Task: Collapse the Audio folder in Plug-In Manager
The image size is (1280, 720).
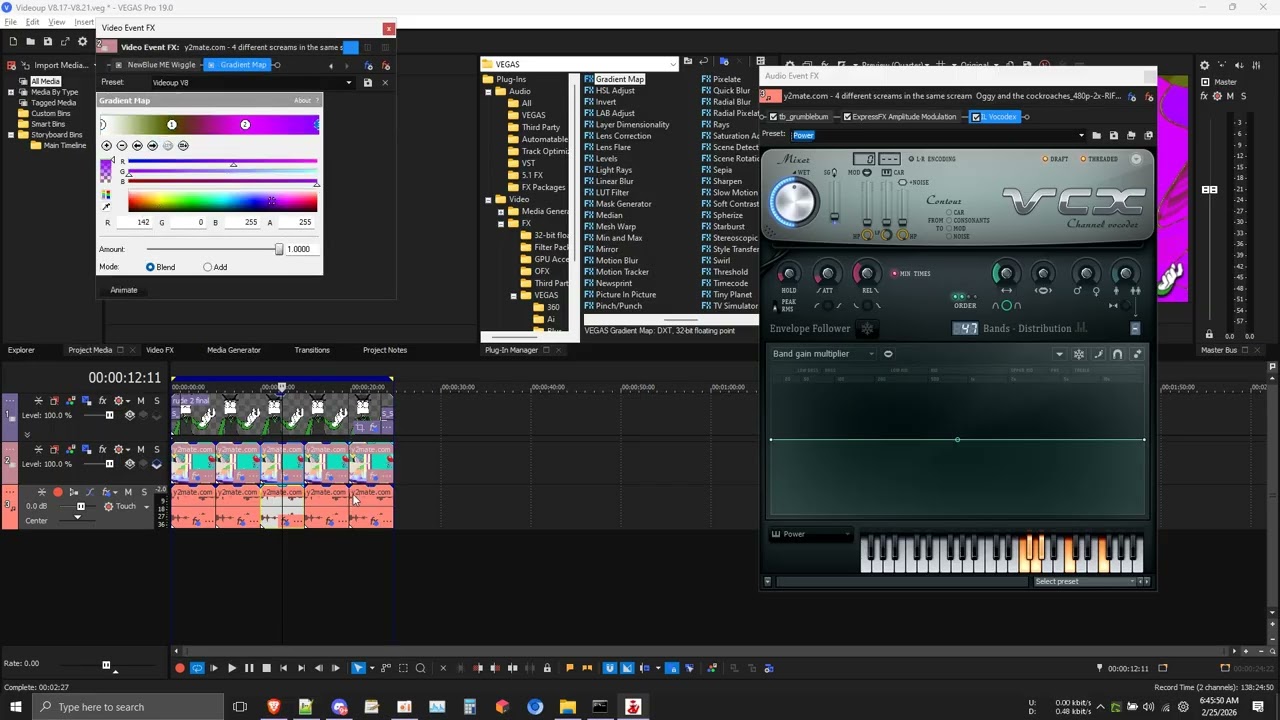Action: (488, 91)
